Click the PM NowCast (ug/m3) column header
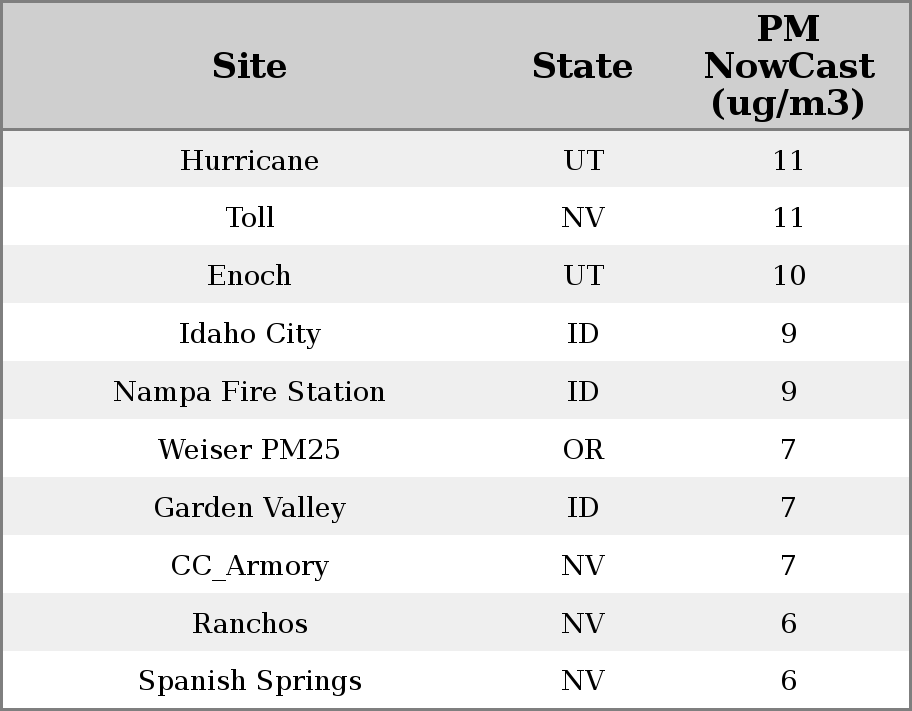Image resolution: width=912 pixels, height=711 pixels. tap(788, 66)
